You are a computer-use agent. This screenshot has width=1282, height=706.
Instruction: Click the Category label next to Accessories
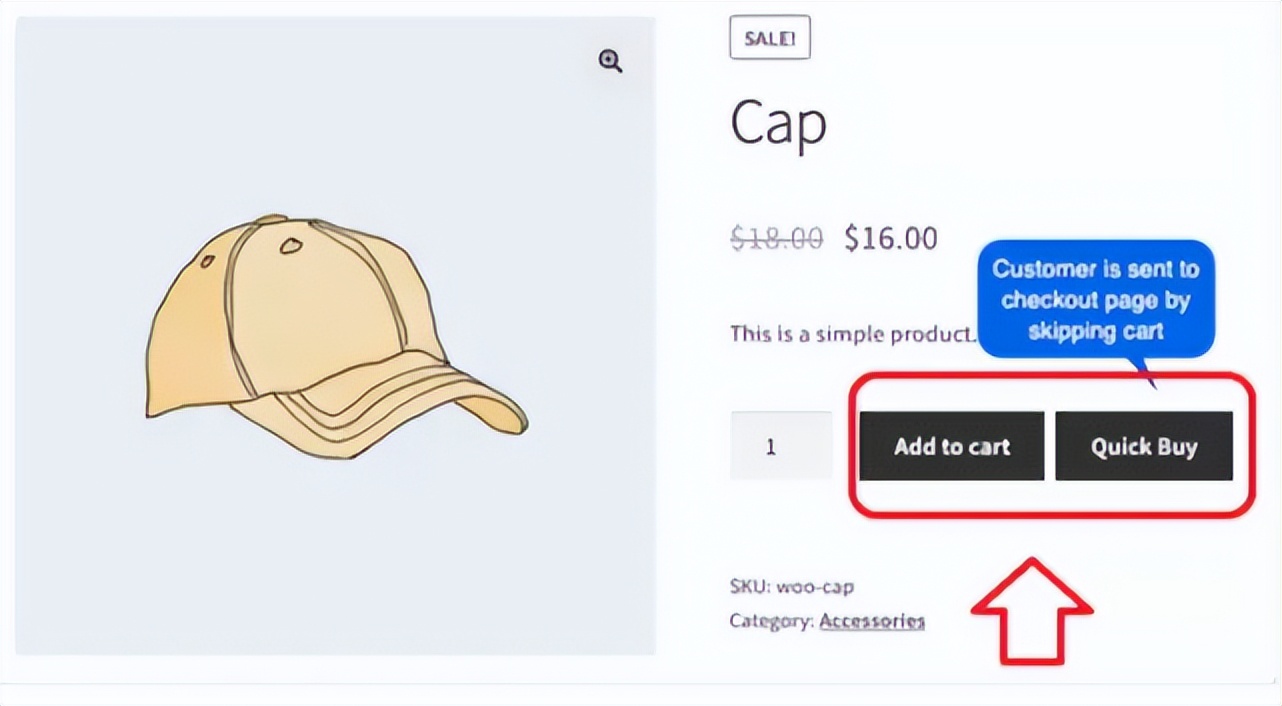768,621
